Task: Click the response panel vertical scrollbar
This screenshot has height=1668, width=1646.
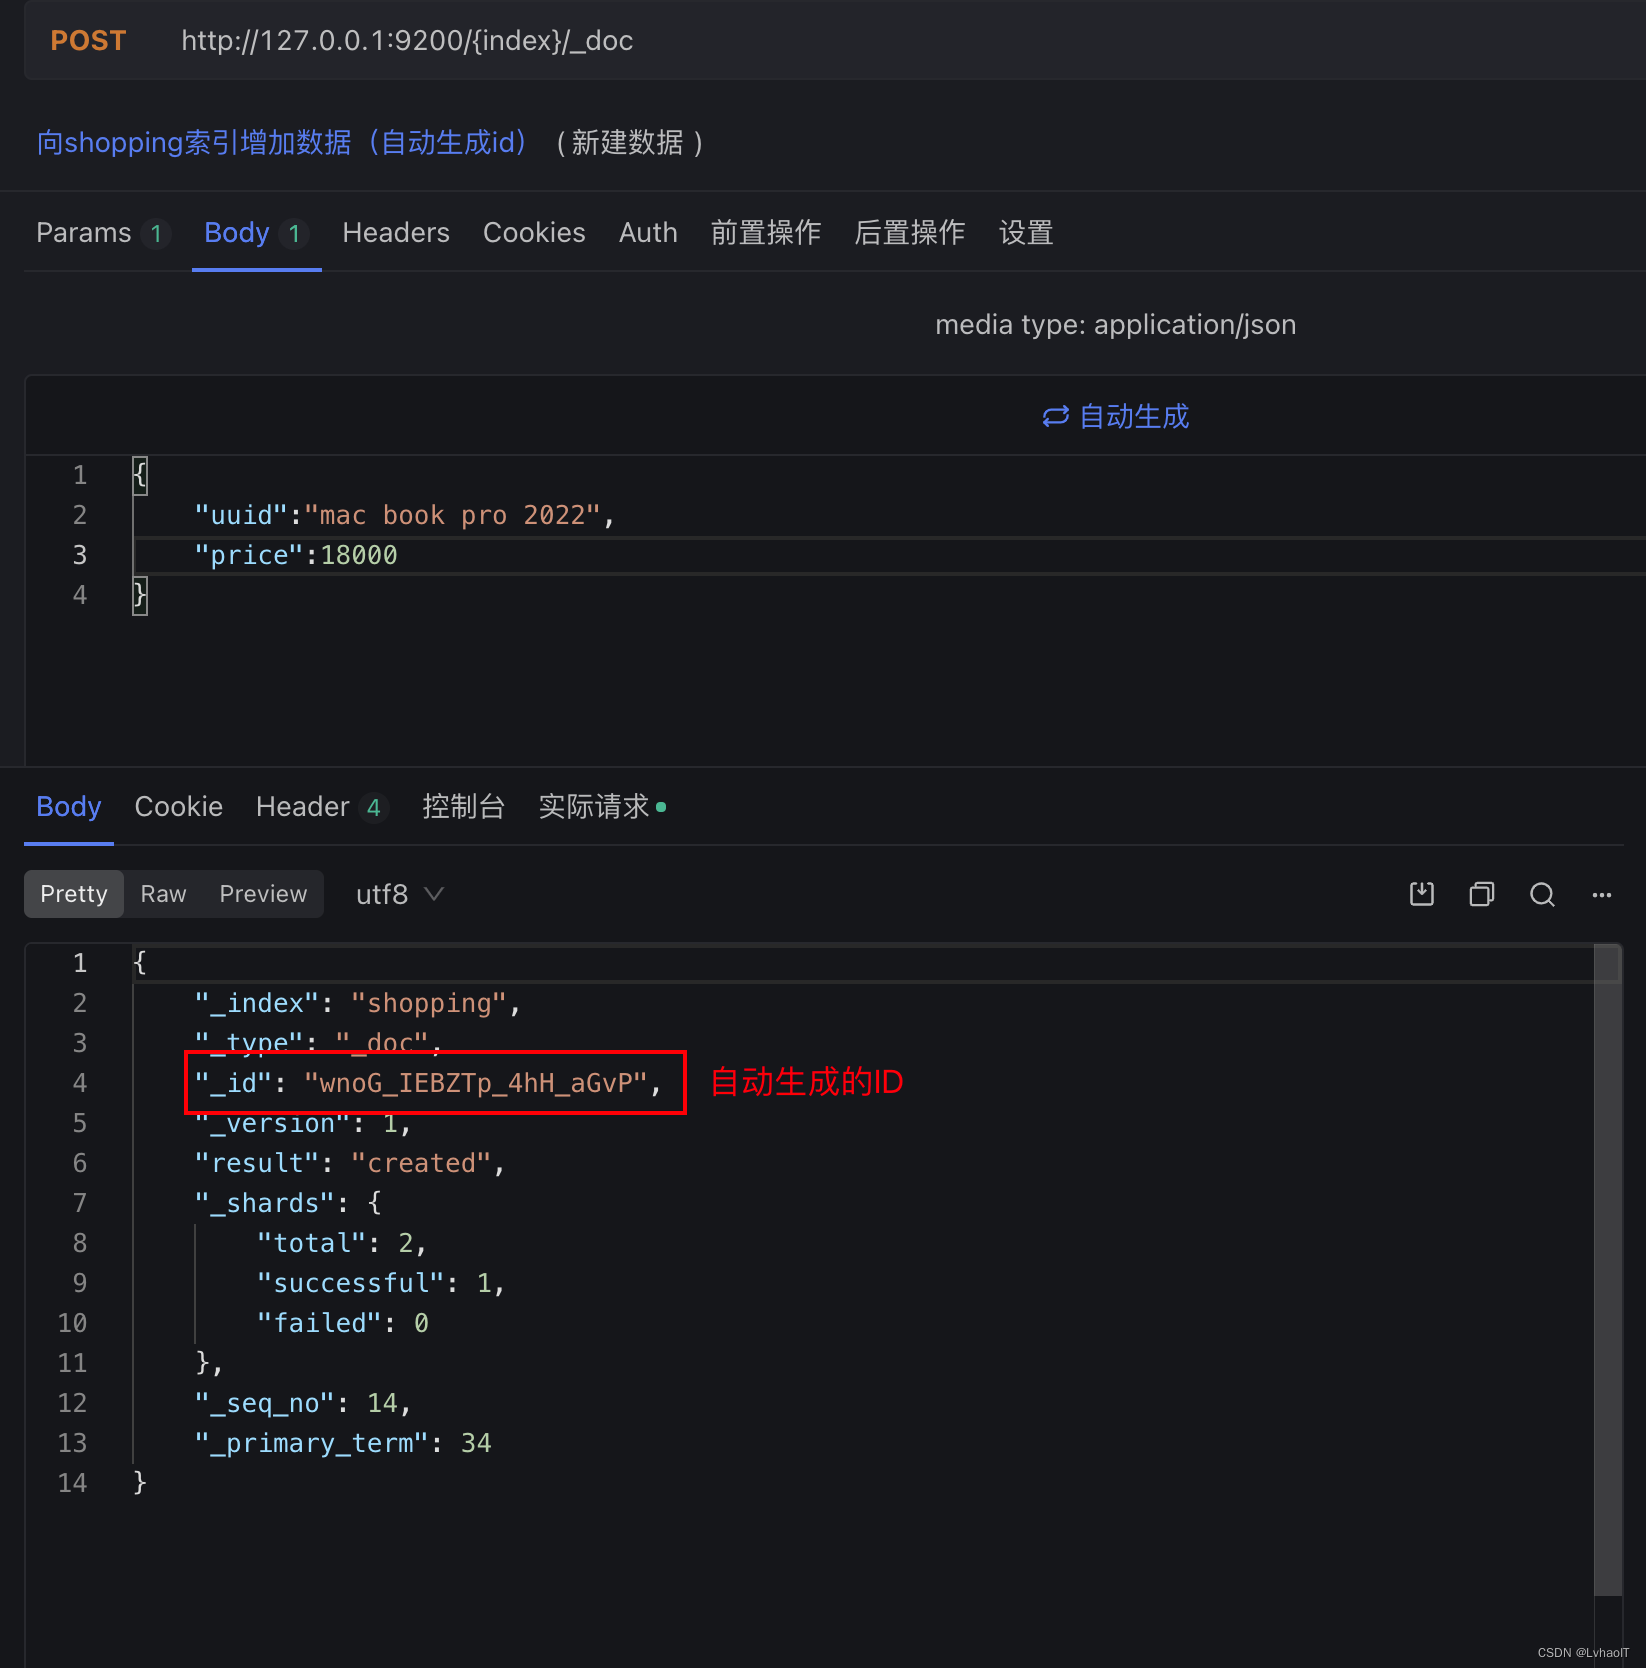Action: tap(1607, 1270)
